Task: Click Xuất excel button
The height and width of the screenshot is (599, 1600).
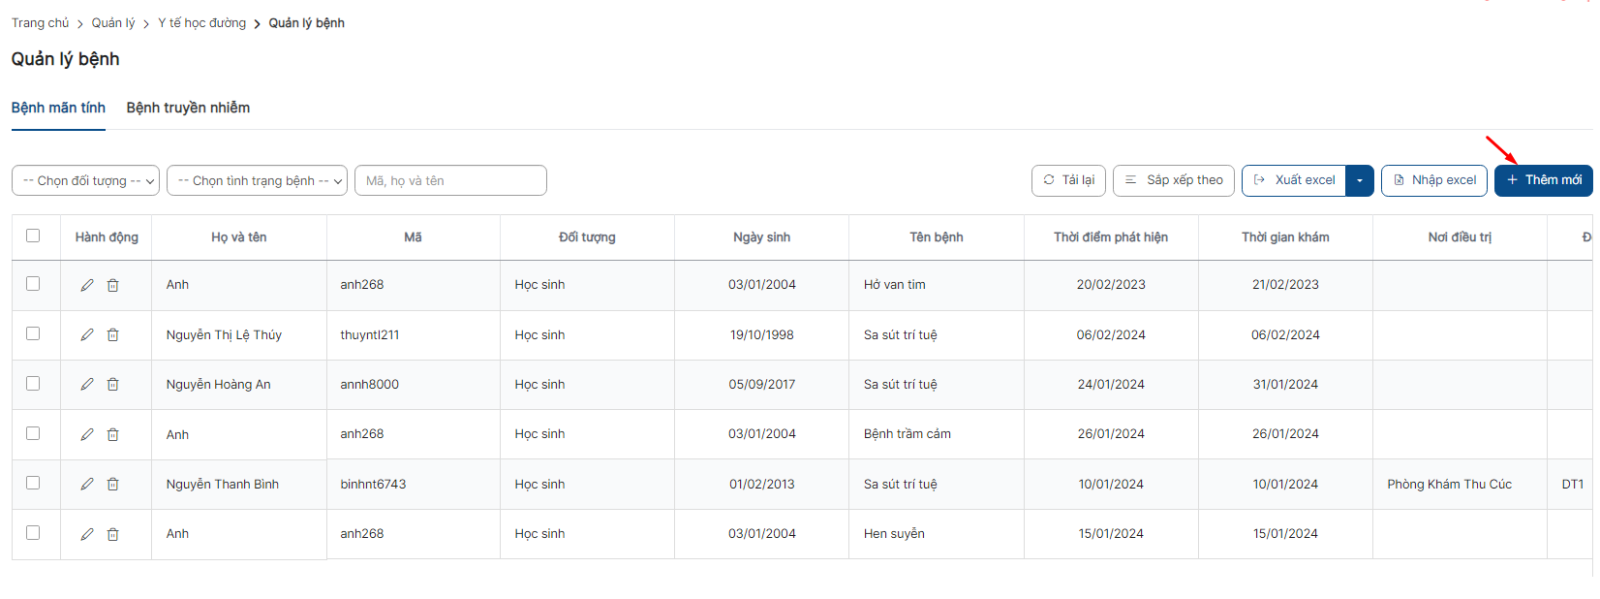Action: click(1294, 181)
